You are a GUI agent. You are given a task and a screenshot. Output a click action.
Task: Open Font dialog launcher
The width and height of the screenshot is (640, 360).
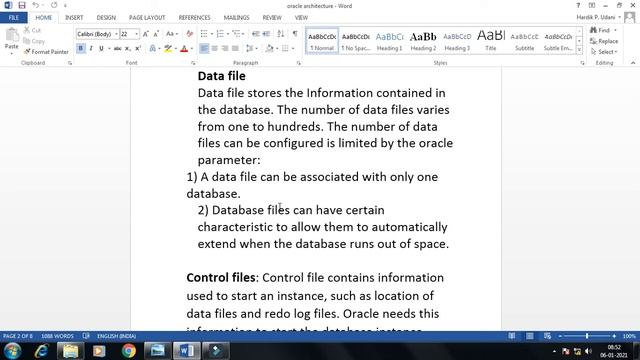(193, 63)
